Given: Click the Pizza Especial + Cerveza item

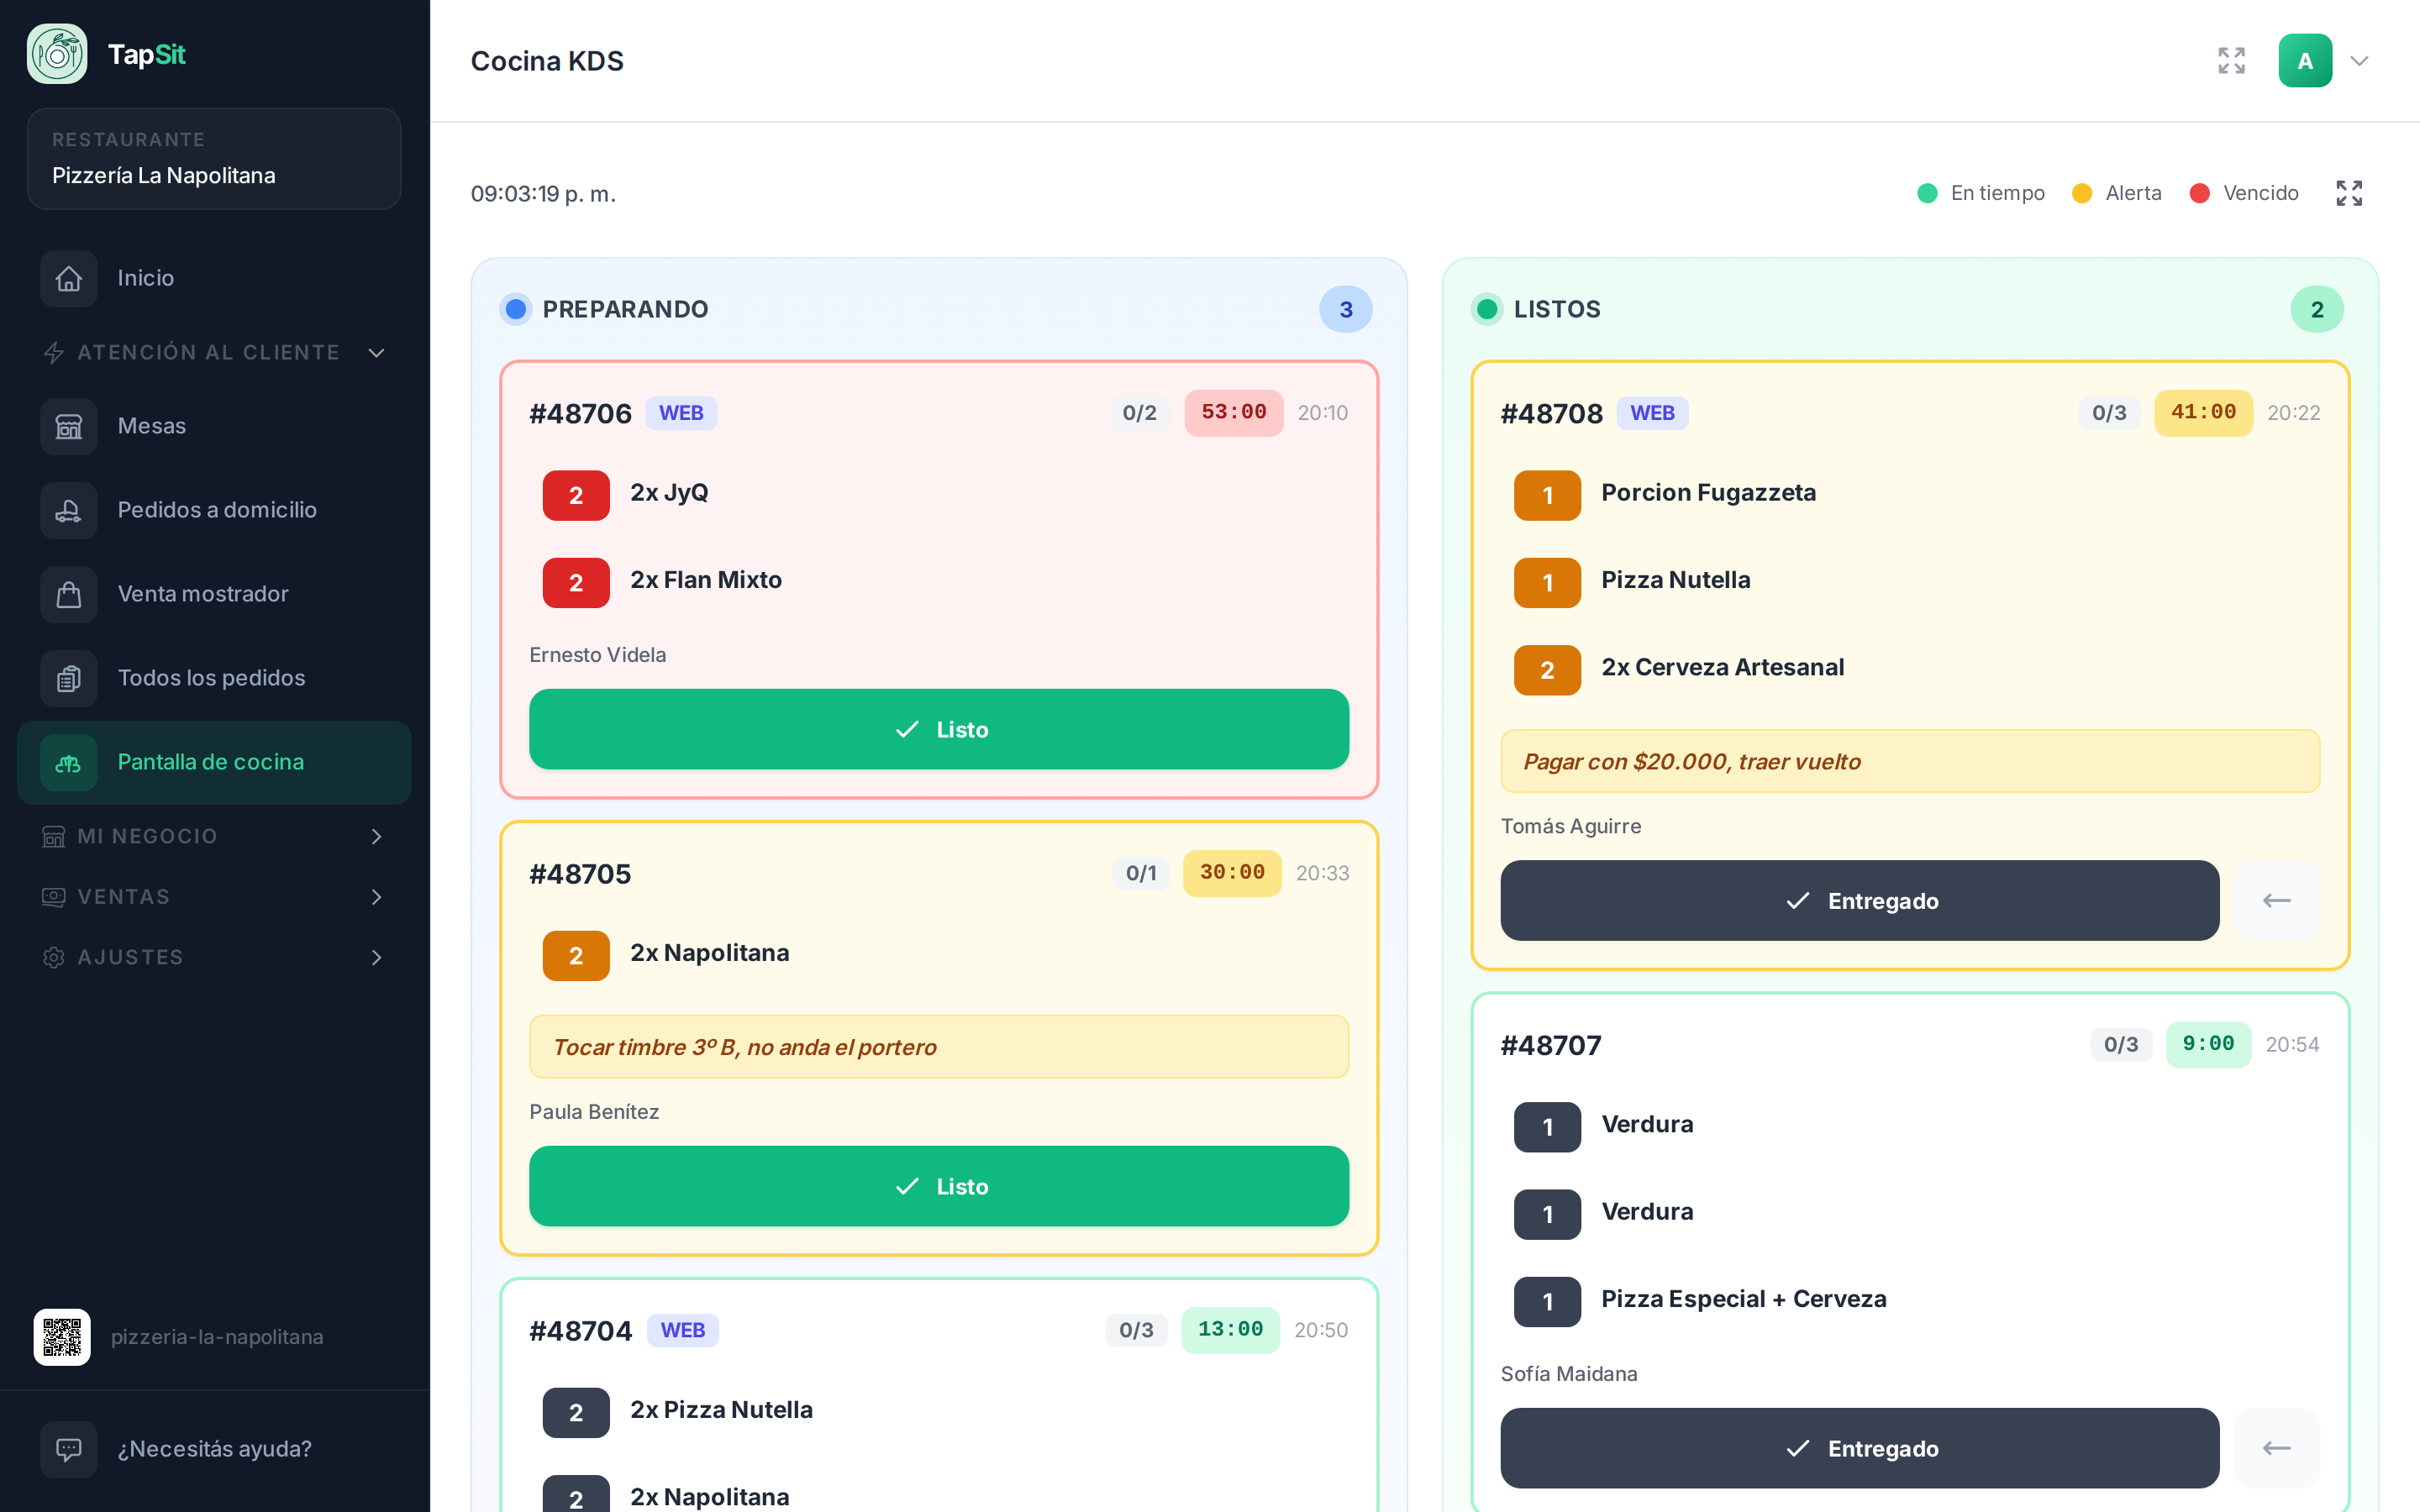Looking at the screenshot, I should pyautogui.click(x=1744, y=1299).
